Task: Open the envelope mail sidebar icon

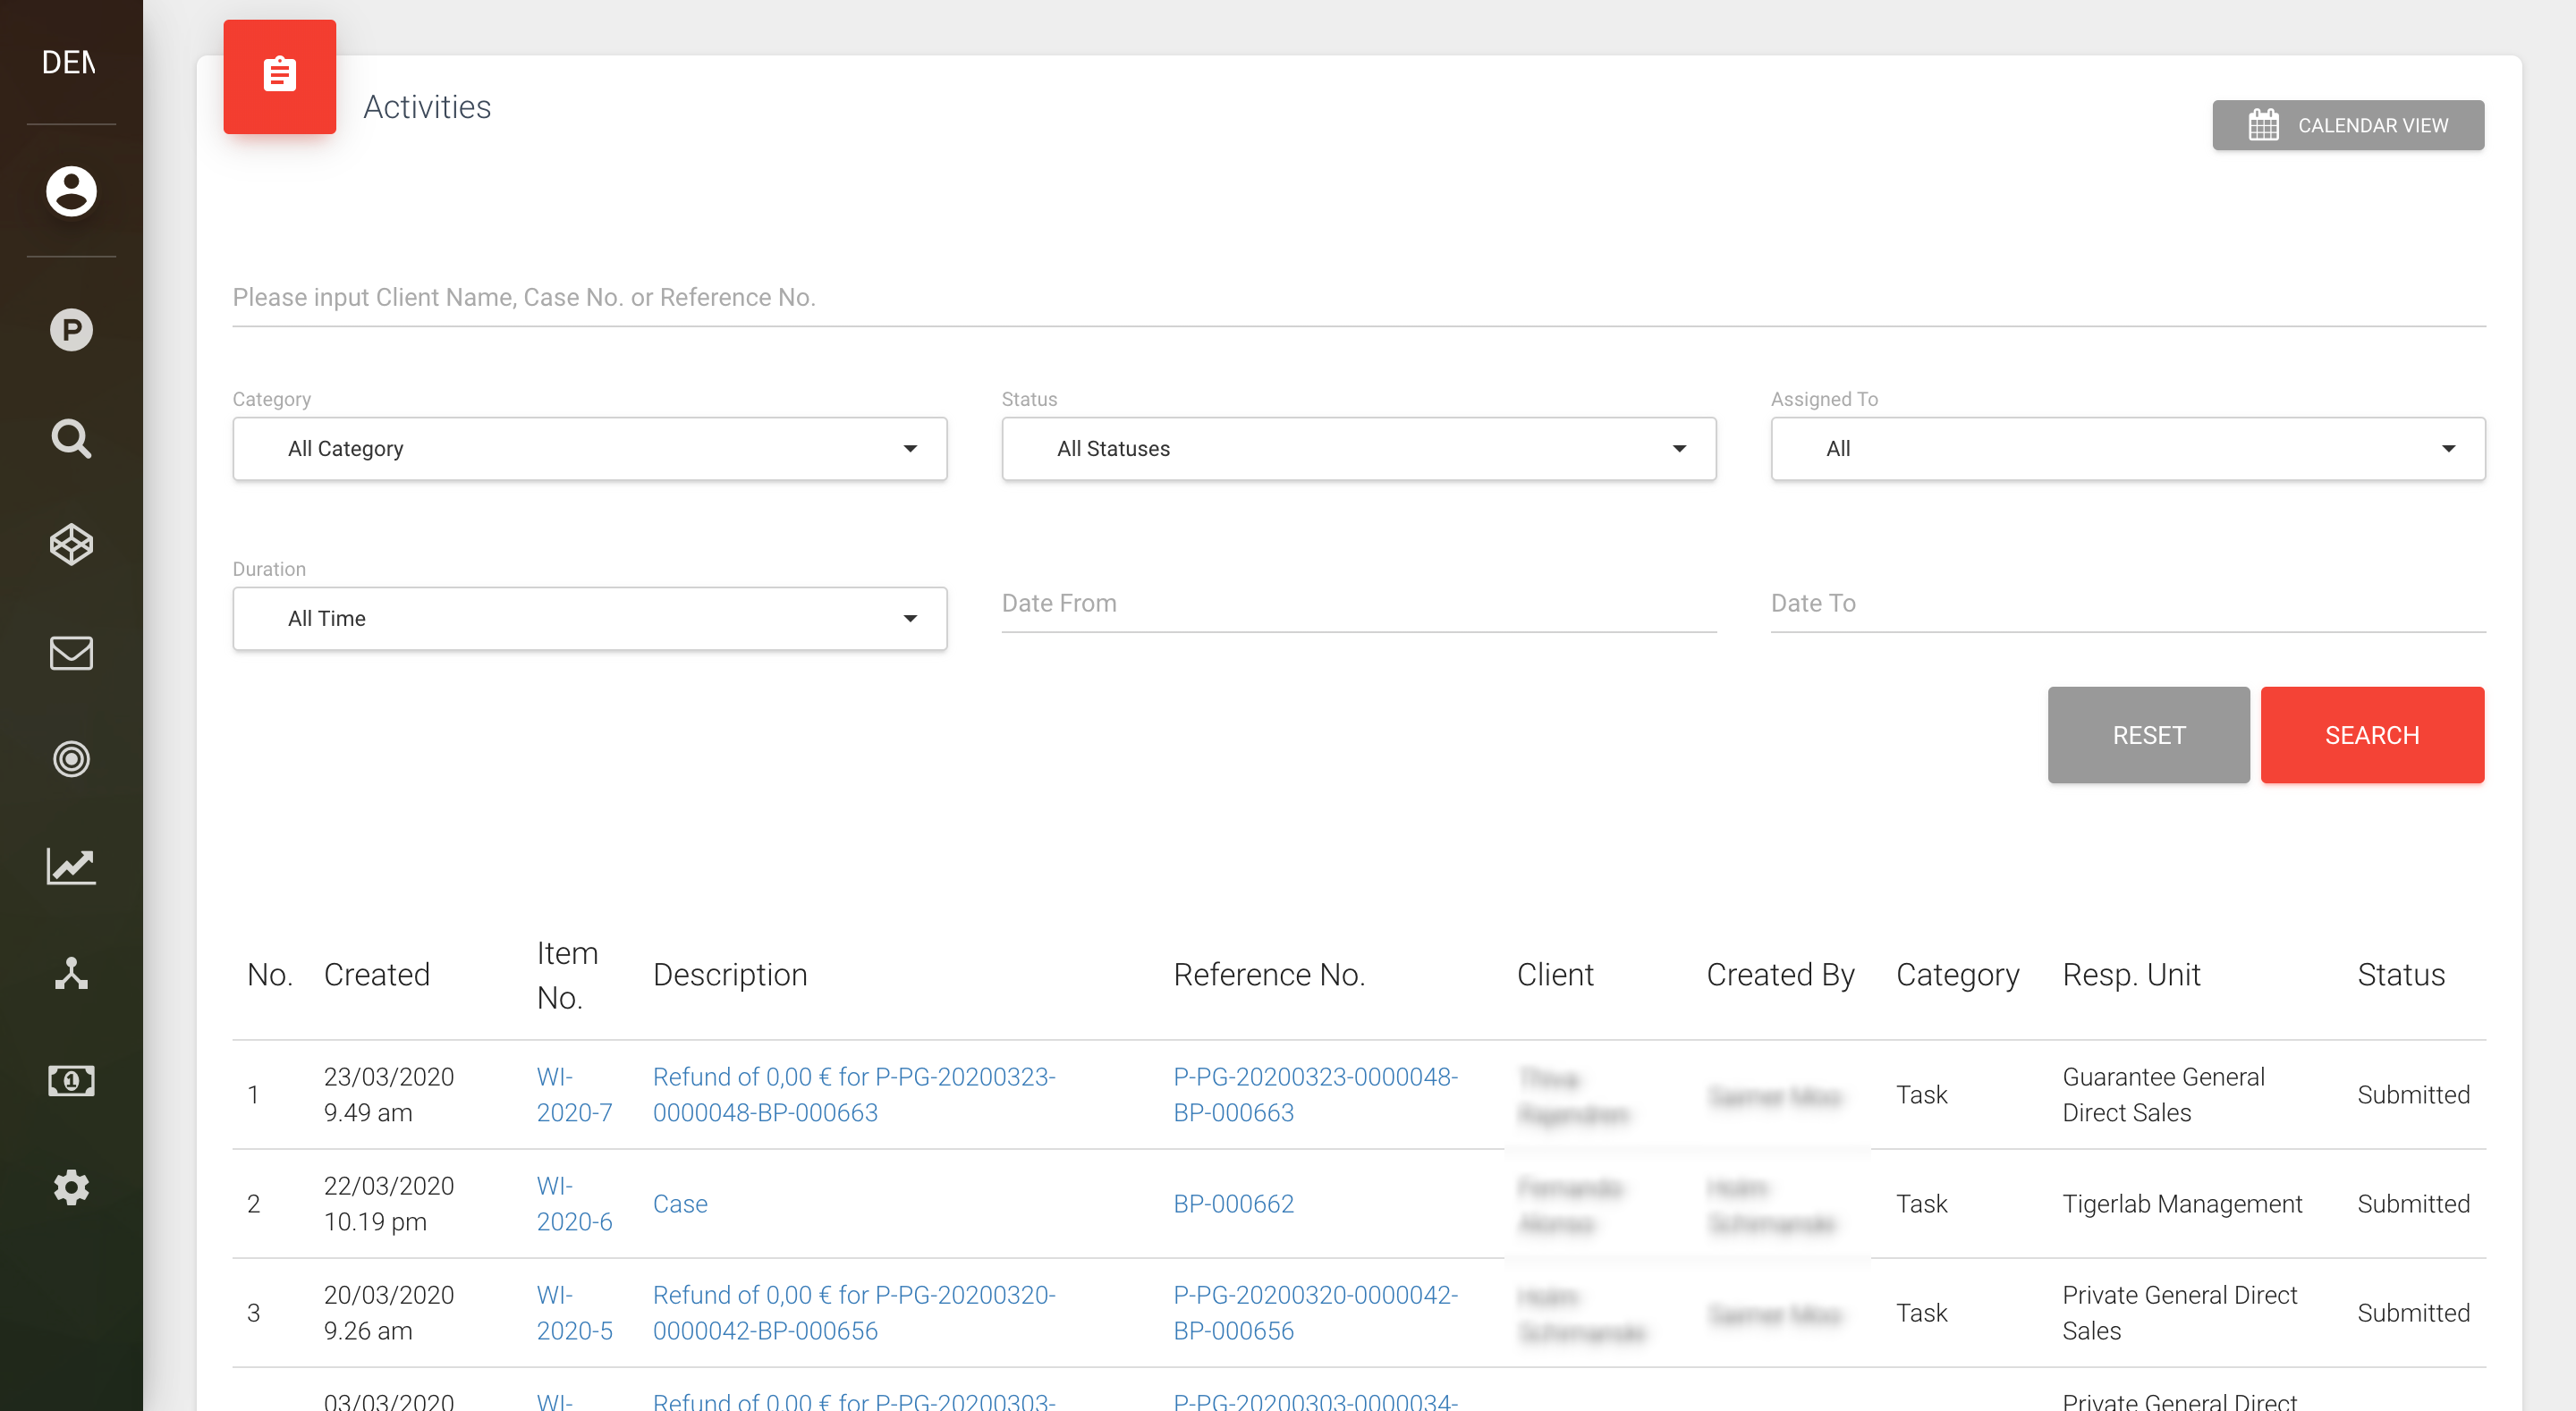Action: coord(71,653)
